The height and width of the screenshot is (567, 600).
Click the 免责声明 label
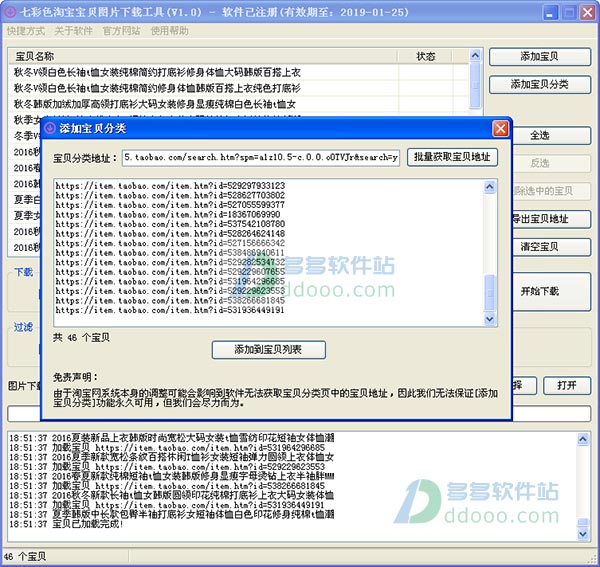coord(75,377)
